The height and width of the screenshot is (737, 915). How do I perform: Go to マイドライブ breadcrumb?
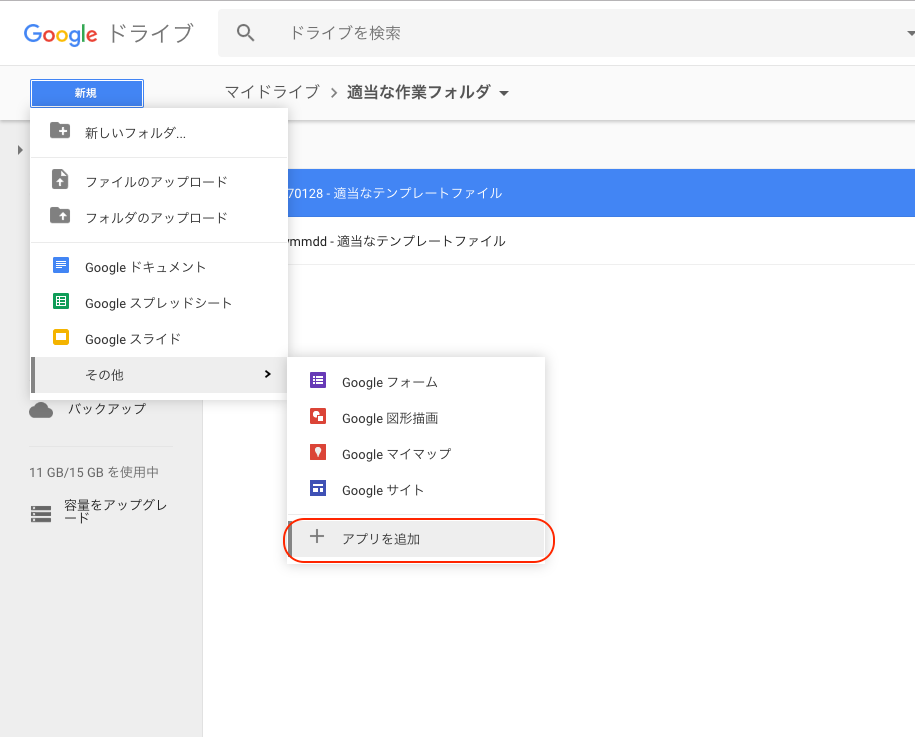pyautogui.click(x=272, y=92)
